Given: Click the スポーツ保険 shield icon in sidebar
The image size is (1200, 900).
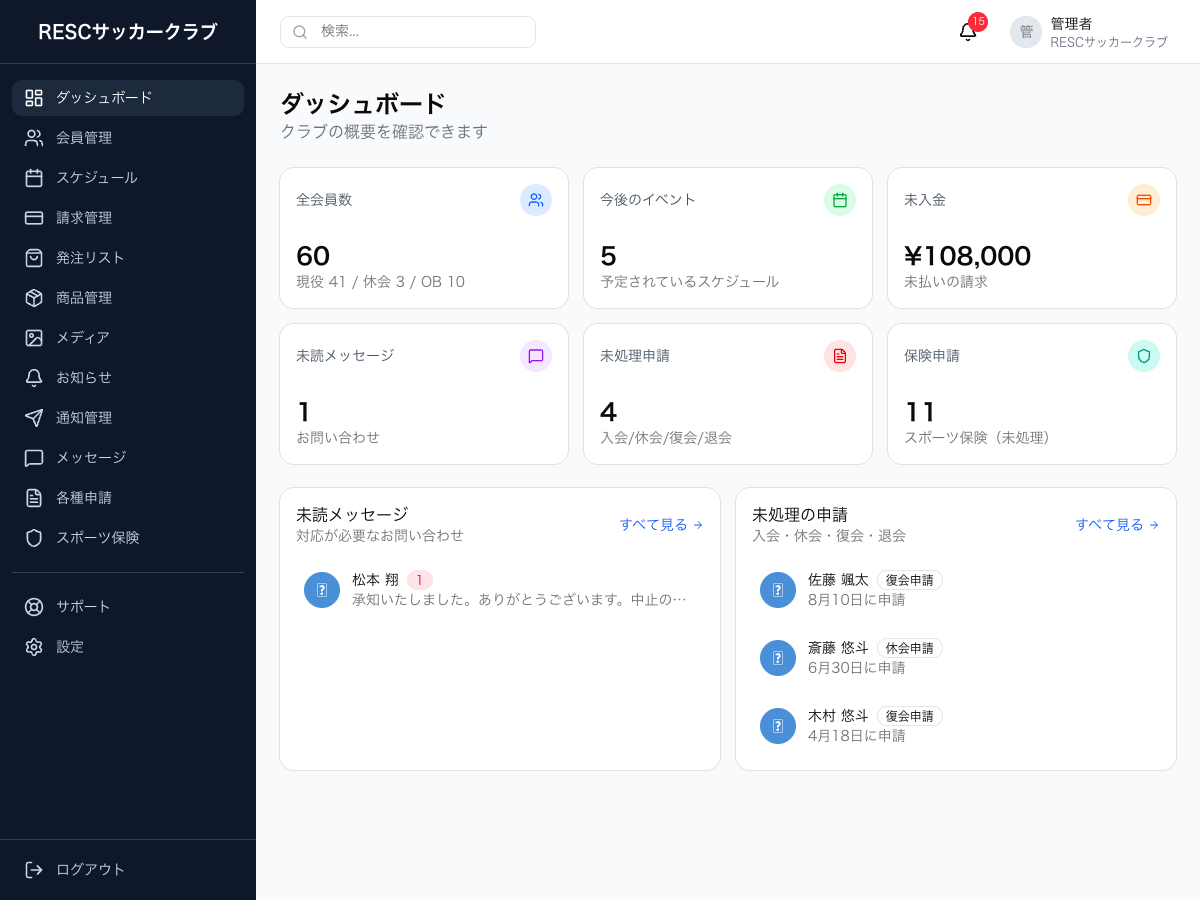Looking at the screenshot, I should click(34, 538).
